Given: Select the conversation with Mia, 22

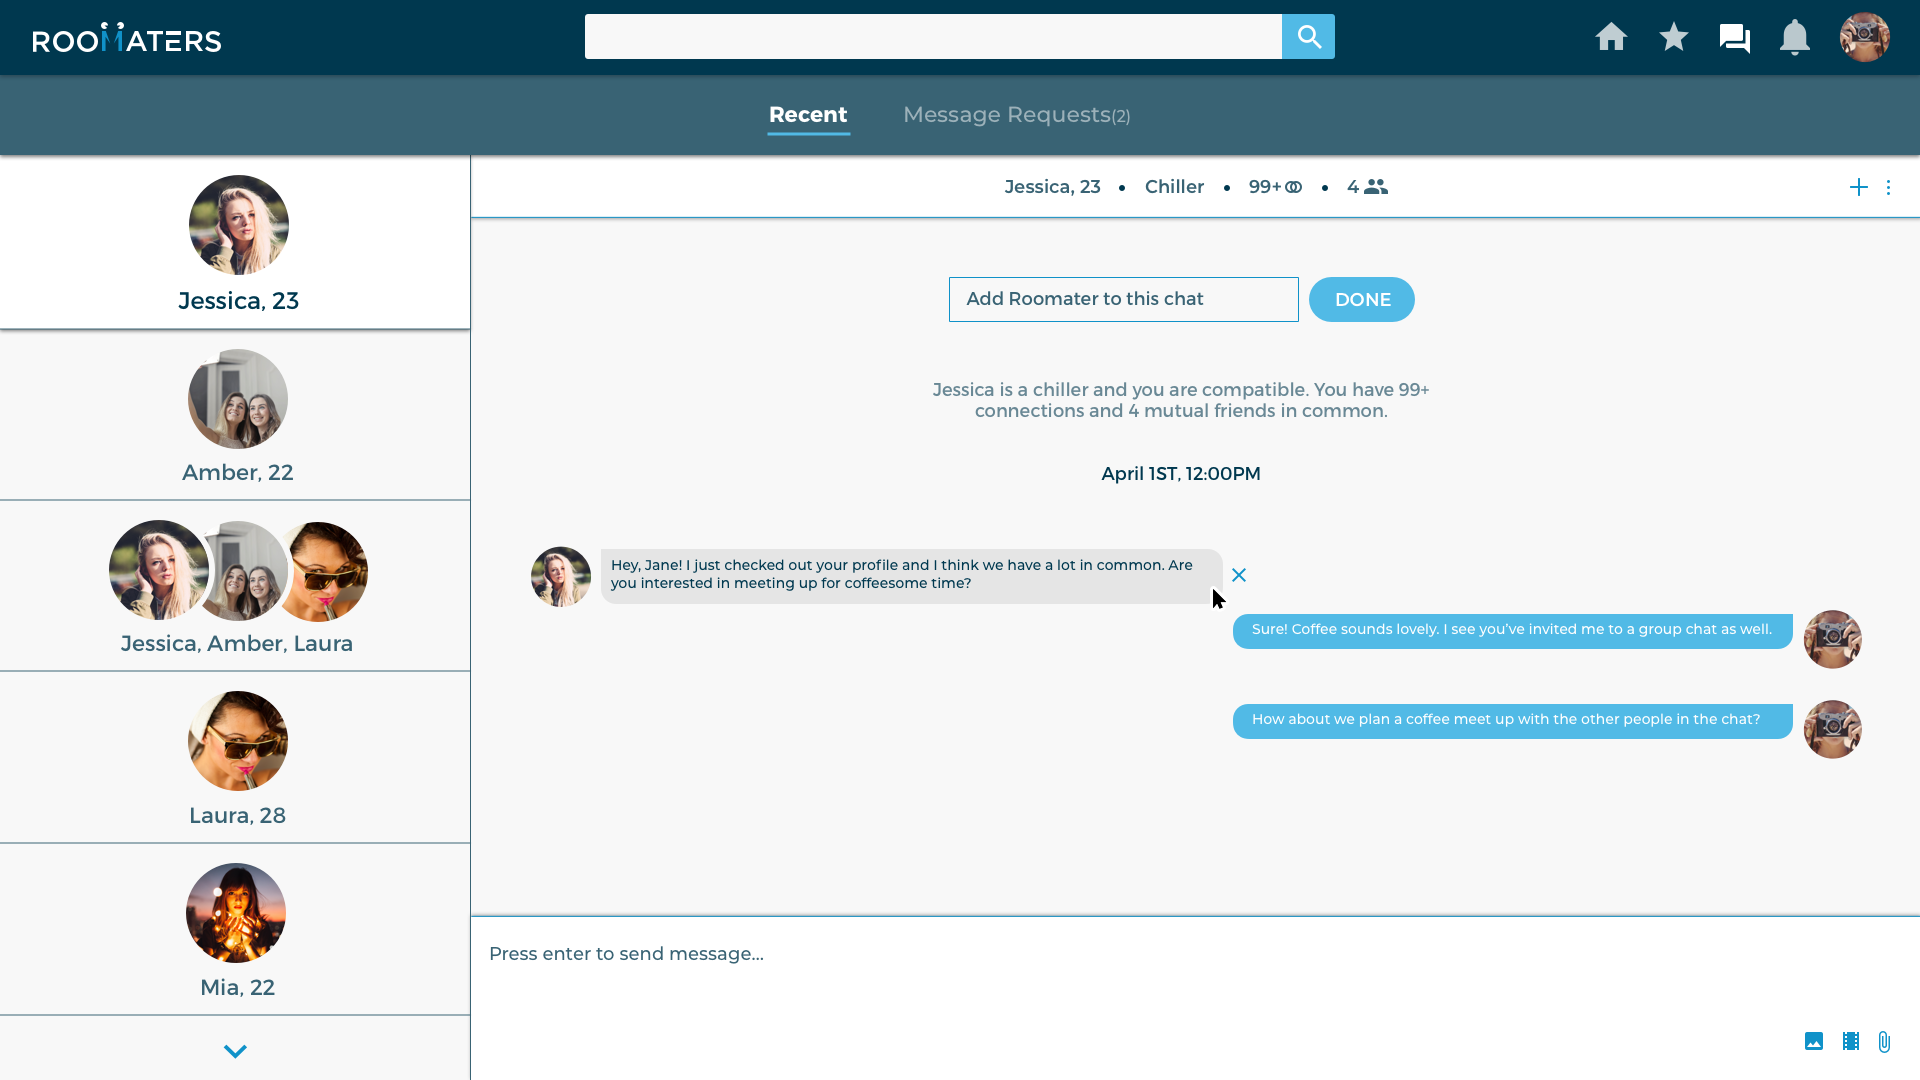Looking at the screenshot, I should [x=237, y=928].
